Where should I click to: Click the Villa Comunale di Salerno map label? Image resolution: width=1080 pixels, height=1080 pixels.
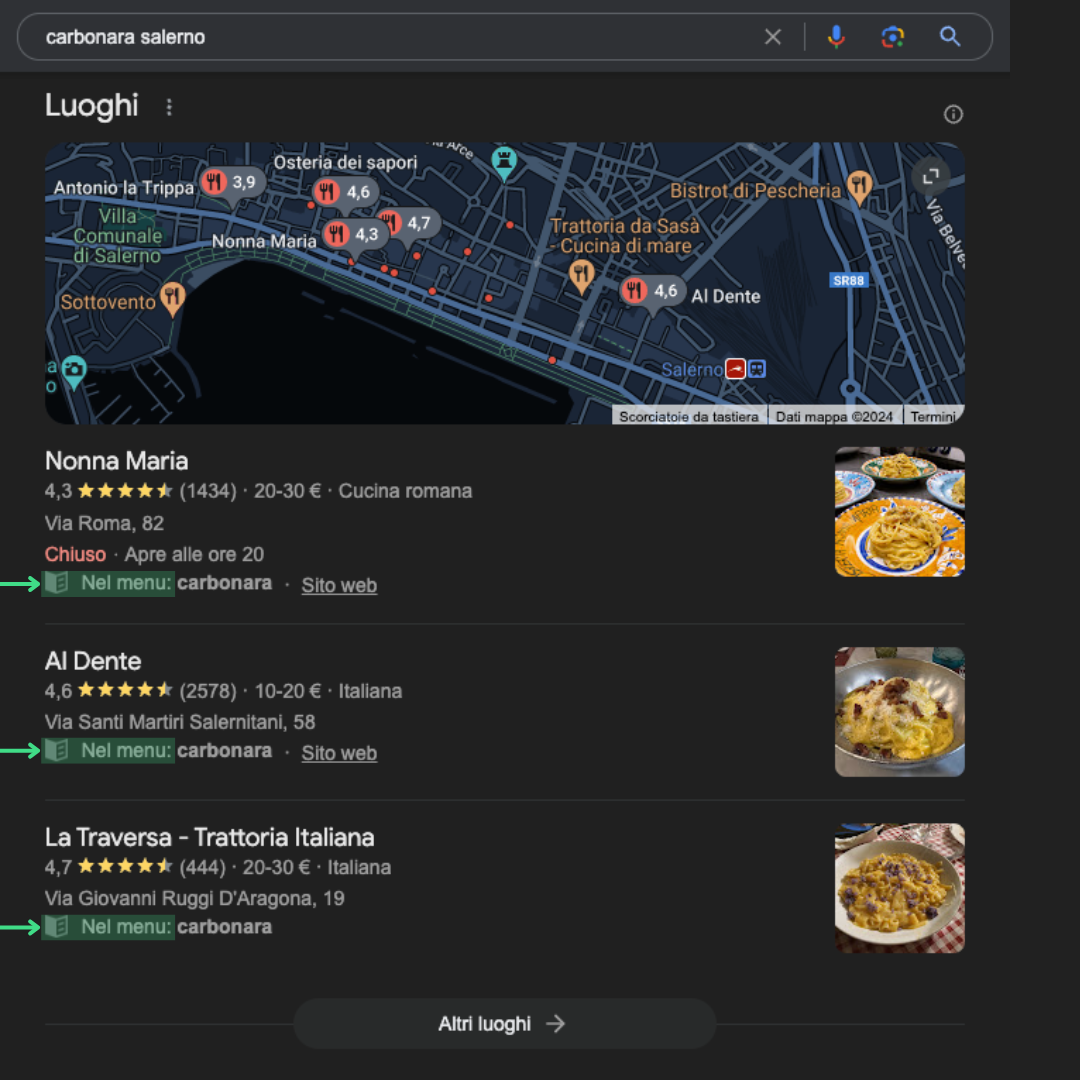pos(118,236)
